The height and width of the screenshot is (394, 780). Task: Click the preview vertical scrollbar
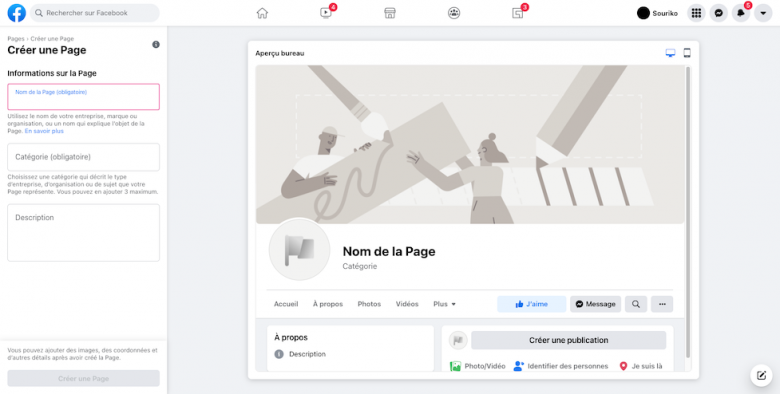coord(688,211)
